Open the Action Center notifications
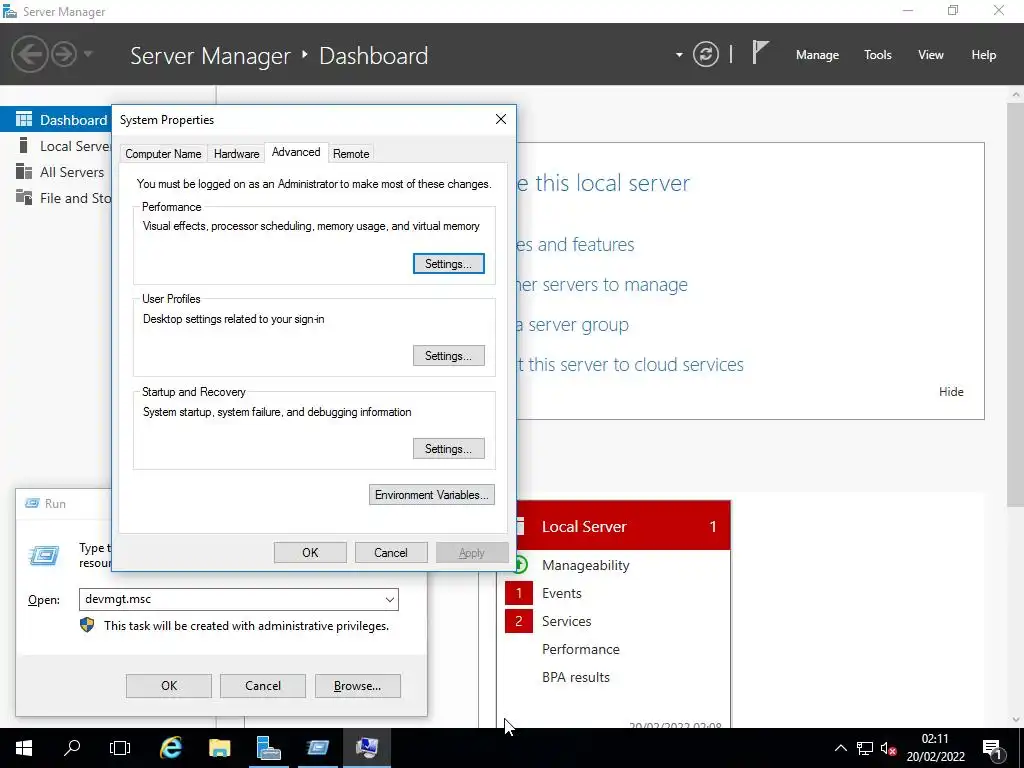The width and height of the screenshot is (1024, 768). (993, 748)
